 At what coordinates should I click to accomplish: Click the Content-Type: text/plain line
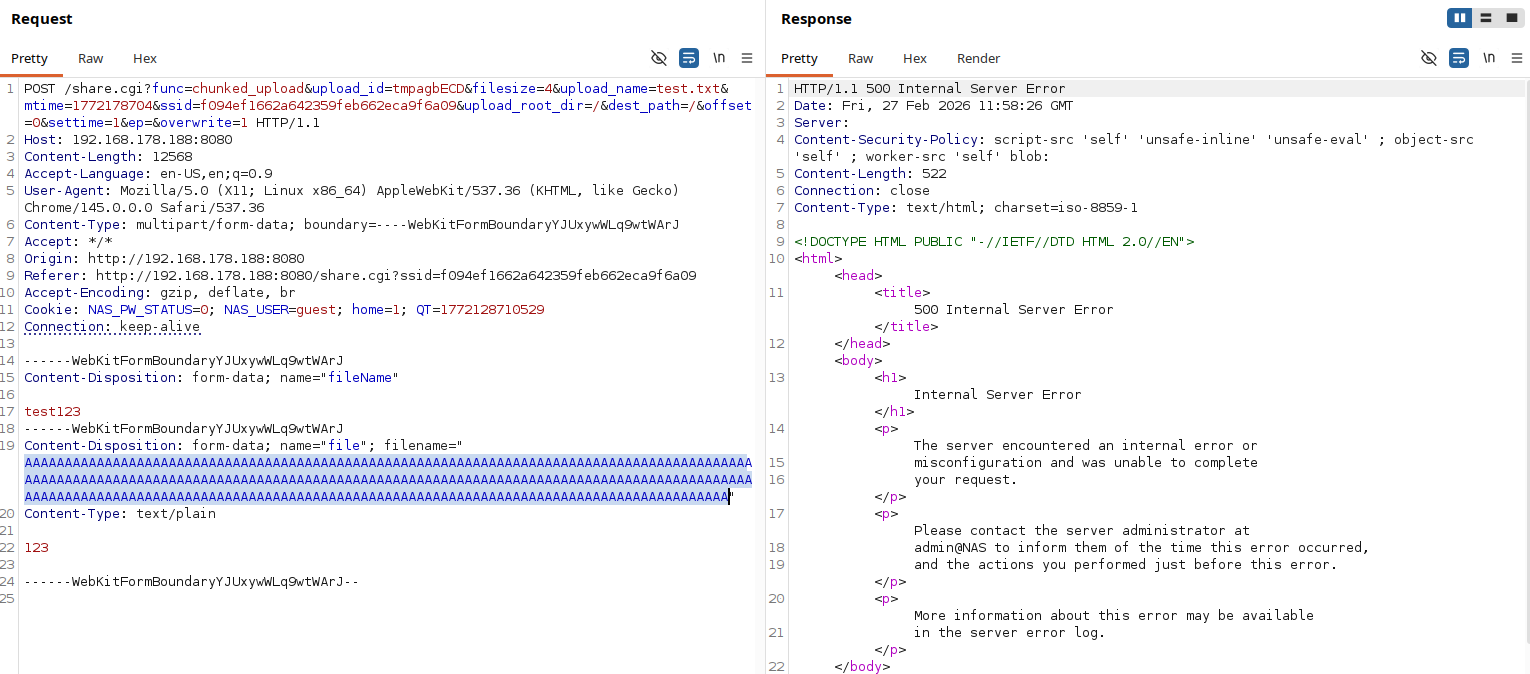coord(120,513)
